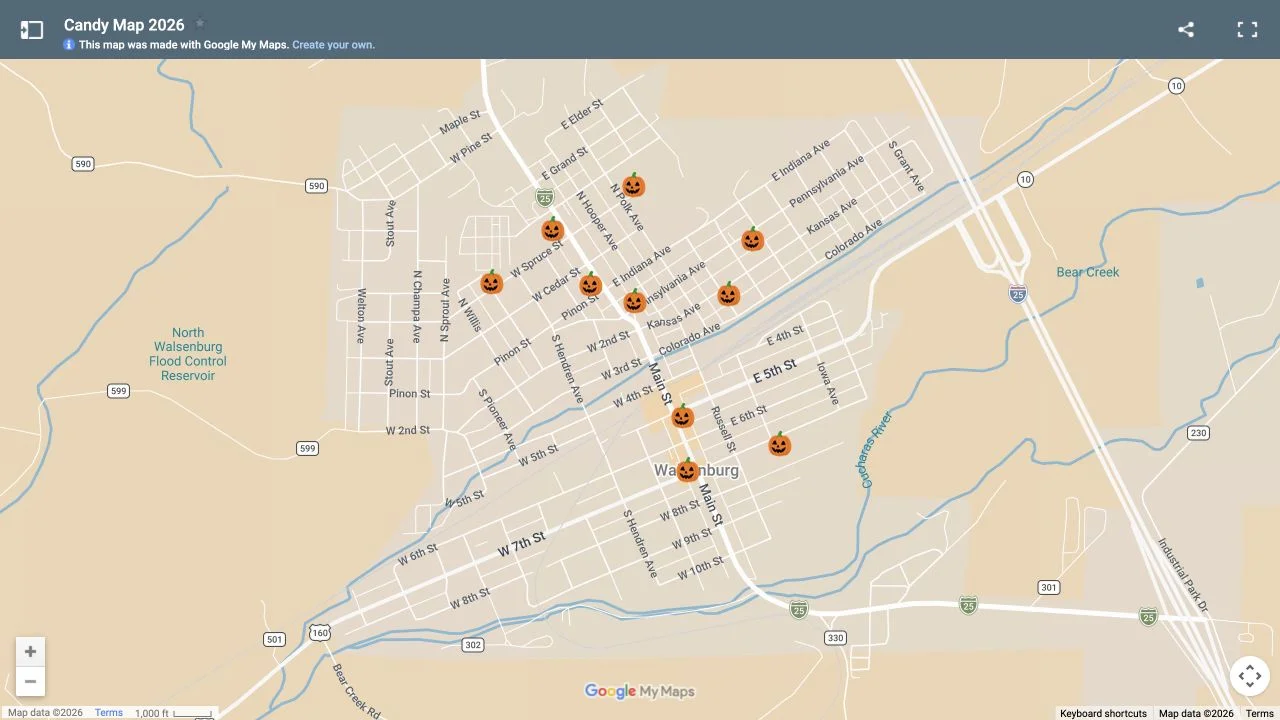Click the Interstate 25 shield near E Grand St
Screen dimensions: 1280x720
[x=544, y=197]
